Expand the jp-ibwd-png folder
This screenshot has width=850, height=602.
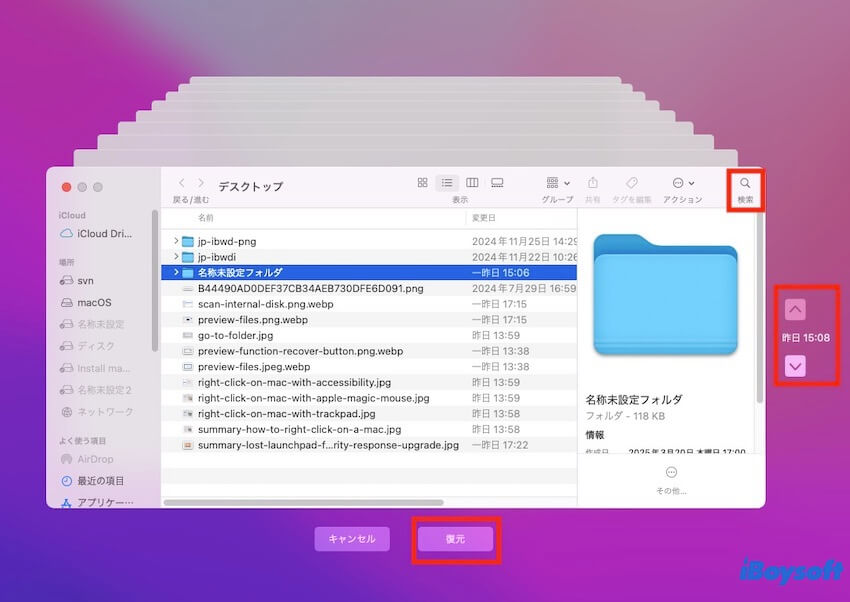(x=177, y=241)
